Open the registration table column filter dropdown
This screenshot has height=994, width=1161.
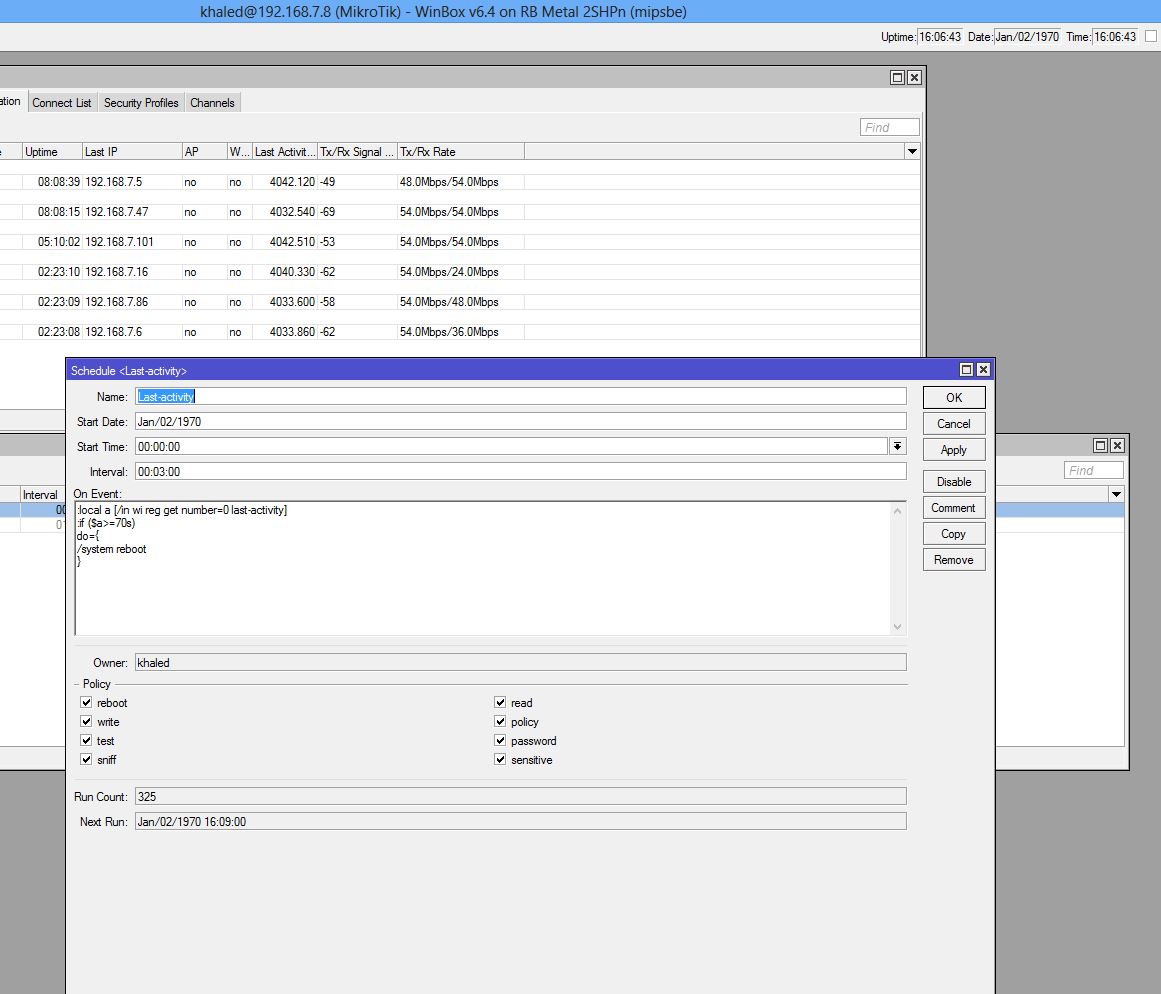[911, 151]
